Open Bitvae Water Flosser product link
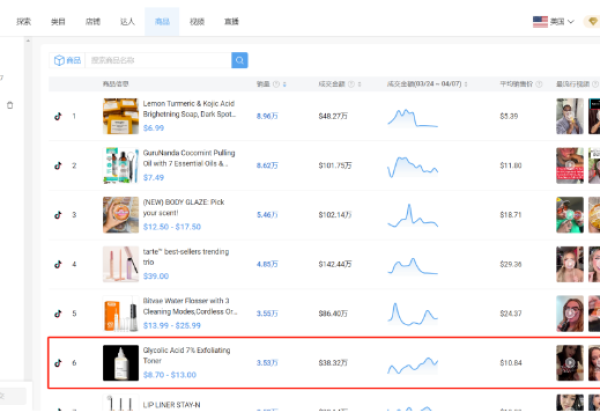 pyautogui.click(x=190, y=306)
